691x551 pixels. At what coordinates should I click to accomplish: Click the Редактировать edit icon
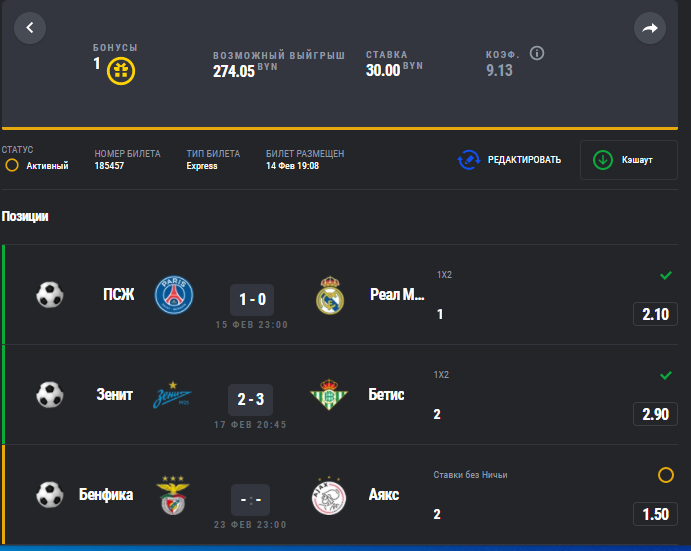point(468,160)
